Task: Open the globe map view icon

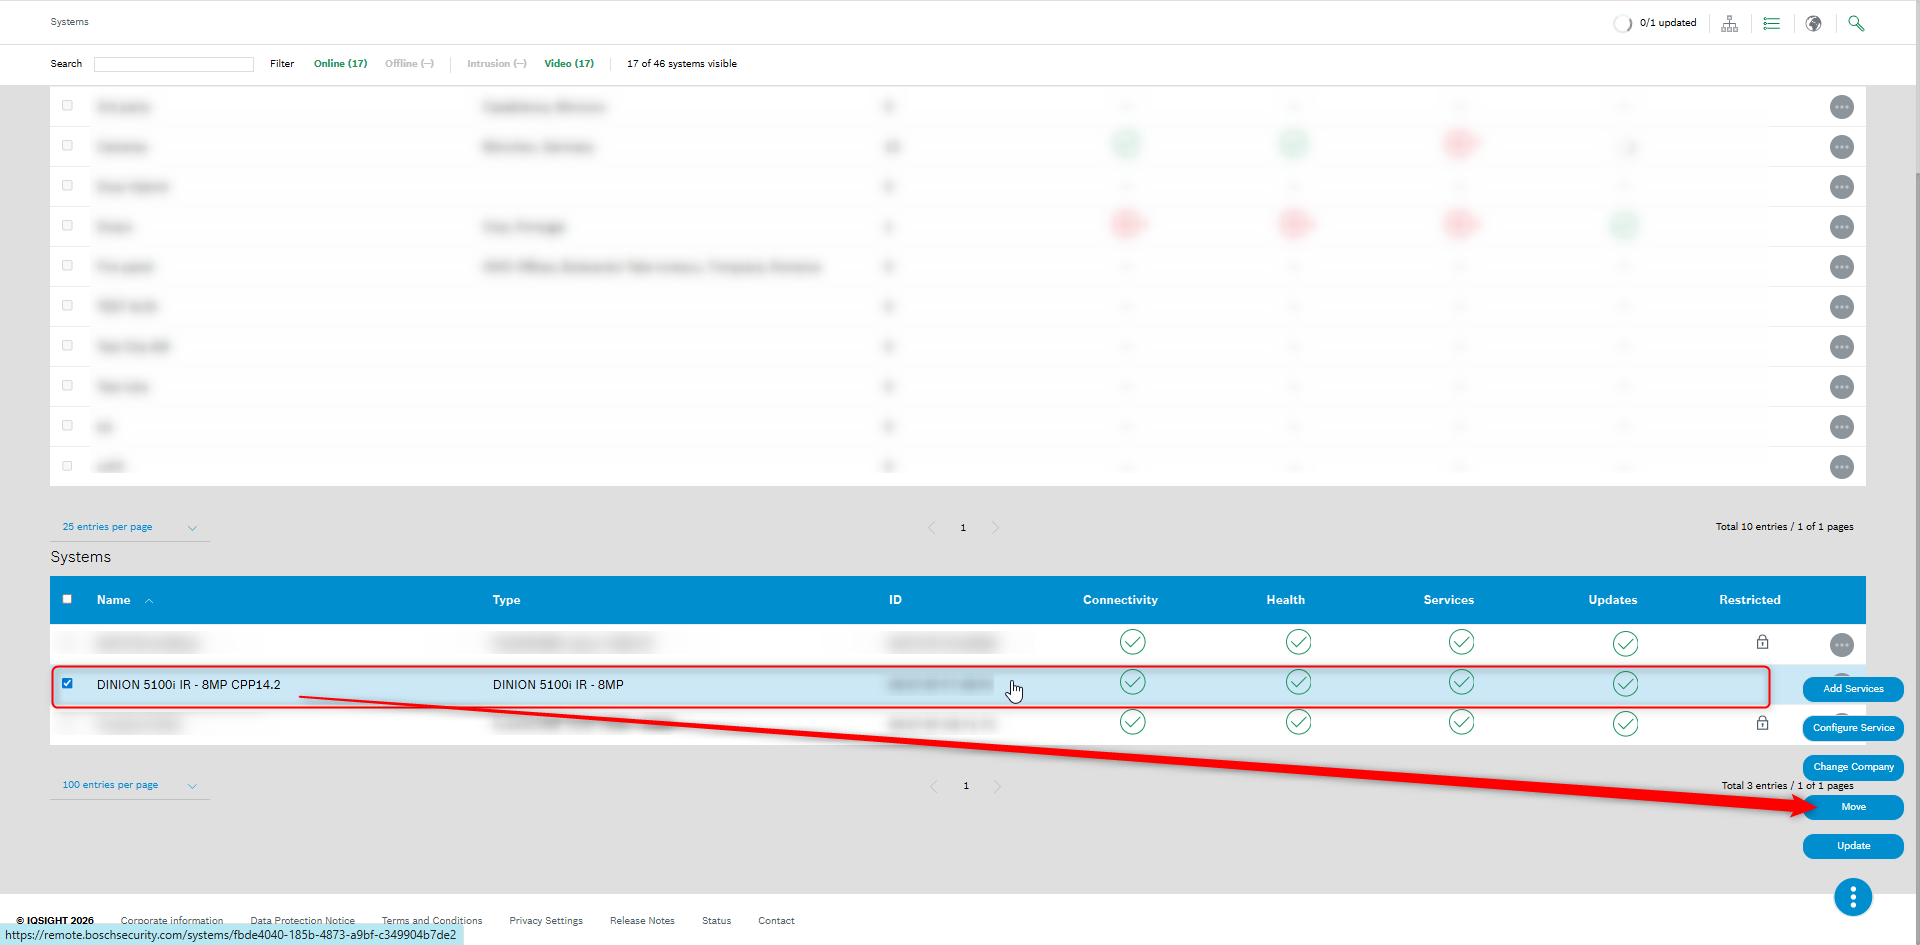Action: pos(1813,23)
